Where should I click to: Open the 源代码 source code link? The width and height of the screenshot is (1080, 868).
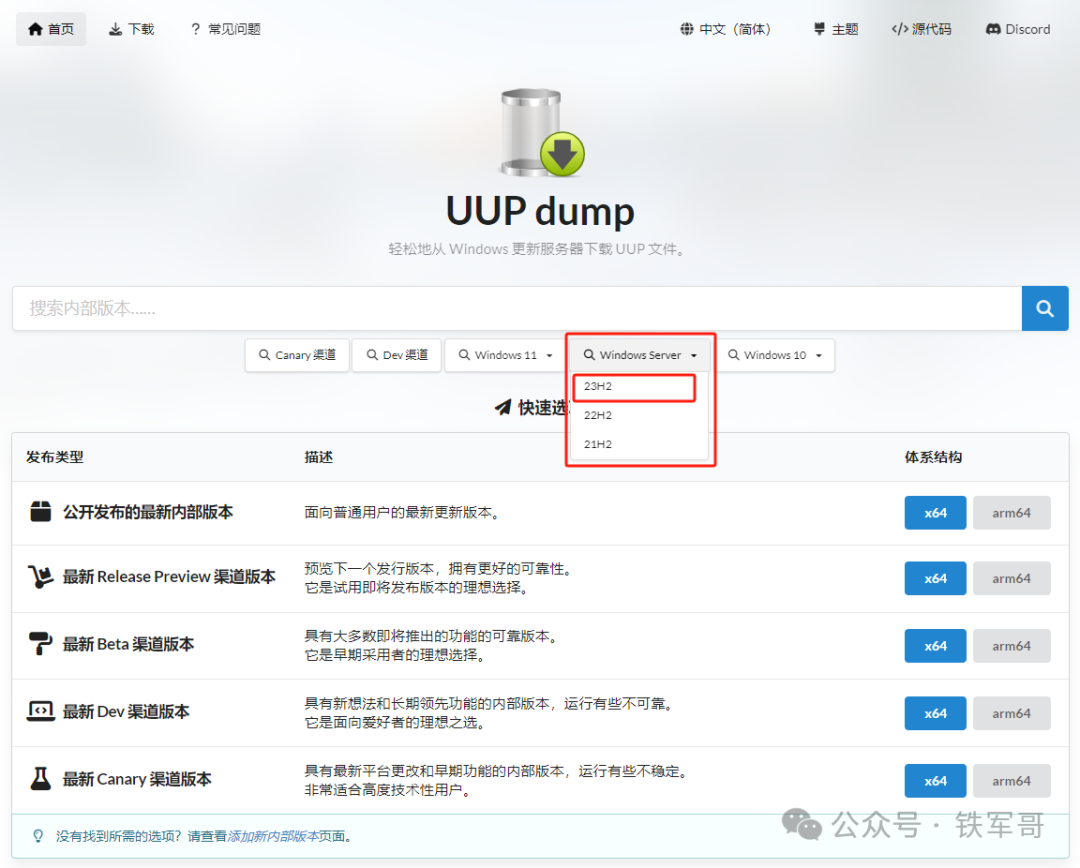pyautogui.click(x=922, y=29)
